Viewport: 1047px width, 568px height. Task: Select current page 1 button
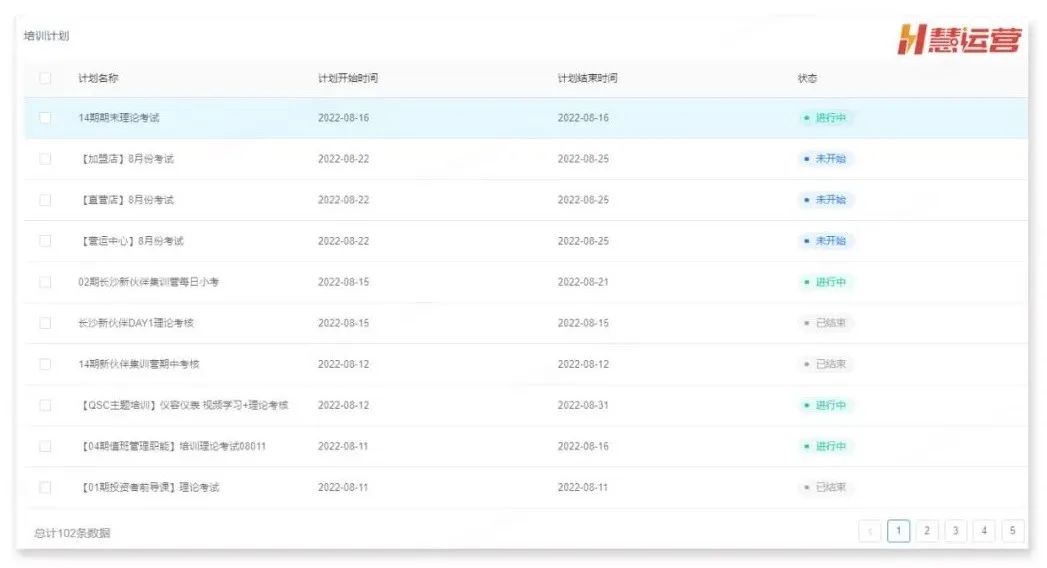[x=898, y=532]
